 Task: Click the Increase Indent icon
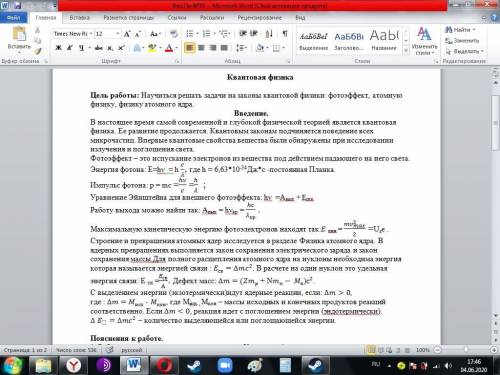[x=254, y=34]
